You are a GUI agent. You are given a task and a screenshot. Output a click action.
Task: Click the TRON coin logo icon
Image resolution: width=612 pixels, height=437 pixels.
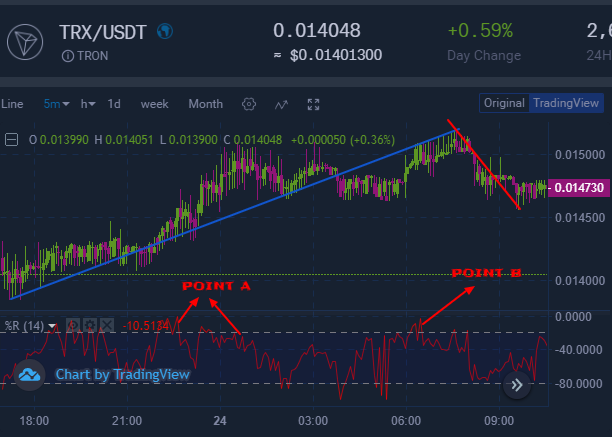click(25, 42)
